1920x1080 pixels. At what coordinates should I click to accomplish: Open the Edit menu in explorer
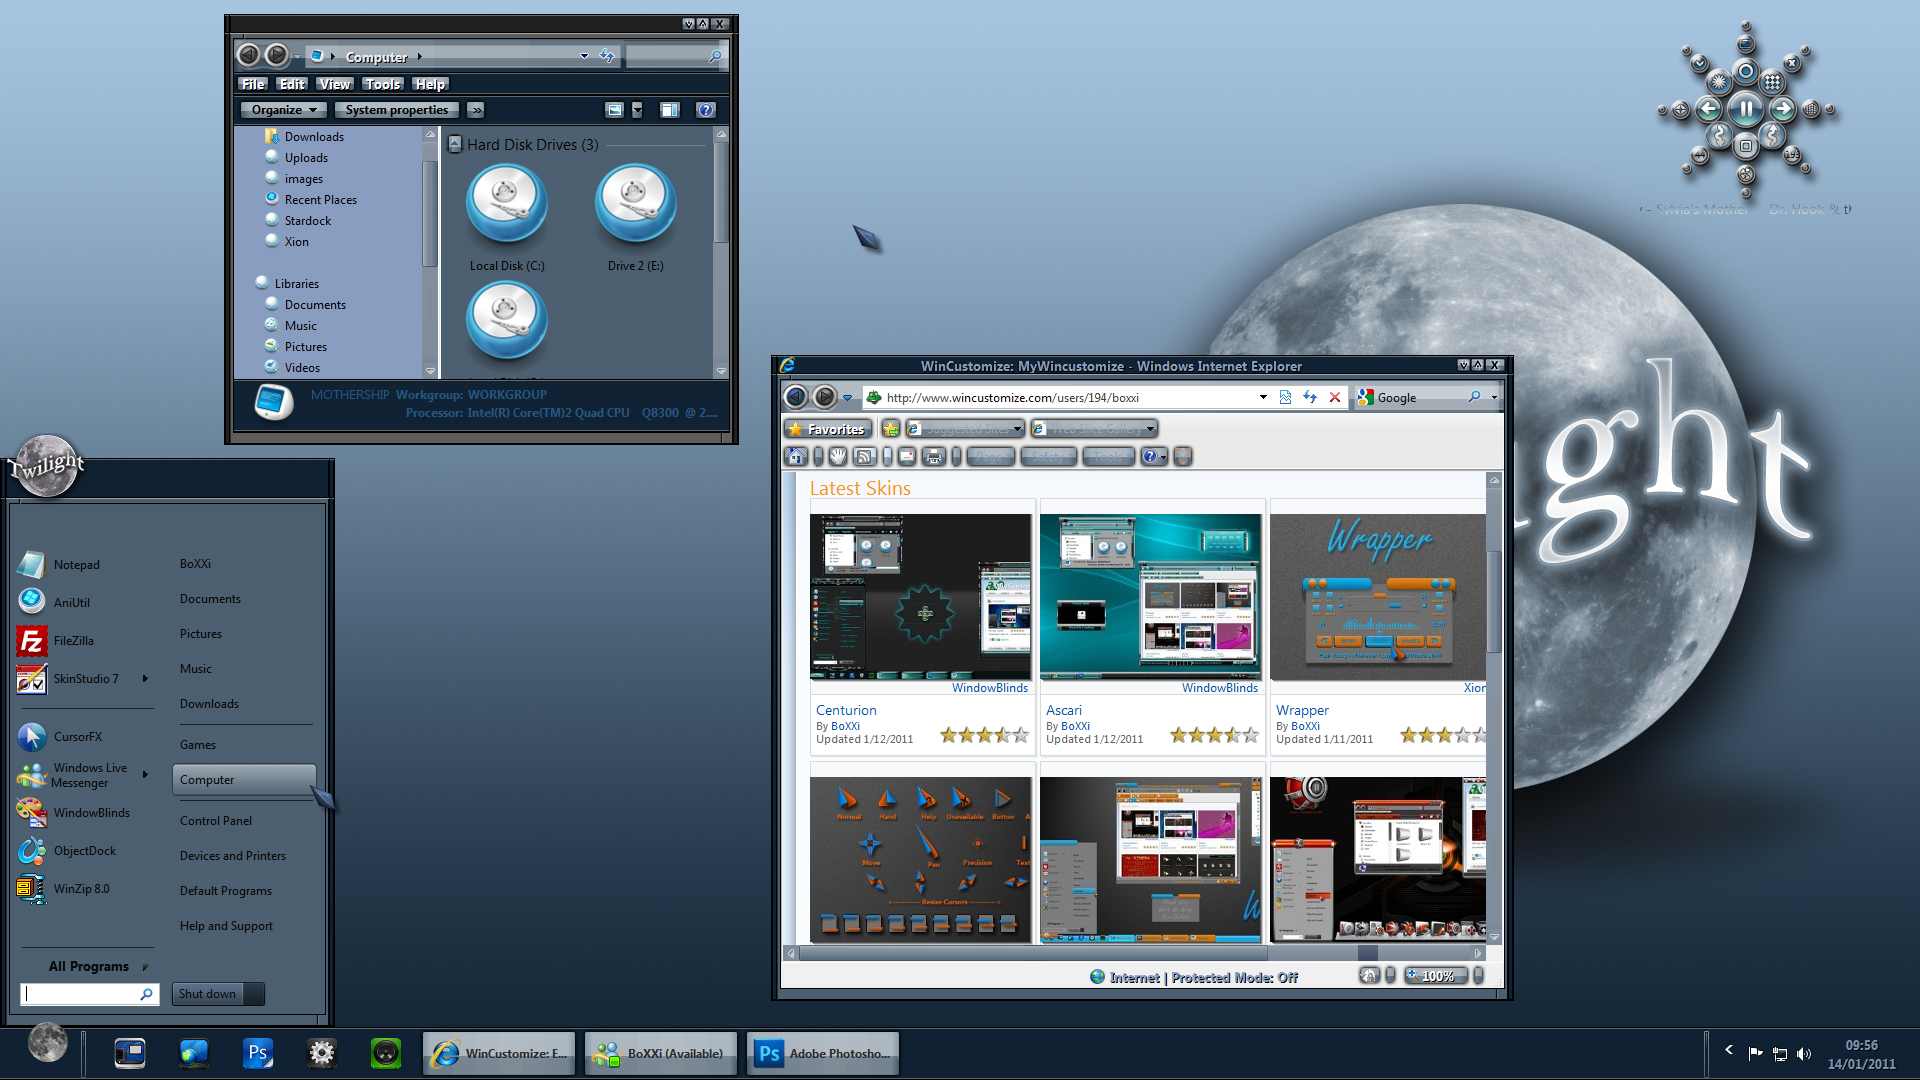[292, 84]
